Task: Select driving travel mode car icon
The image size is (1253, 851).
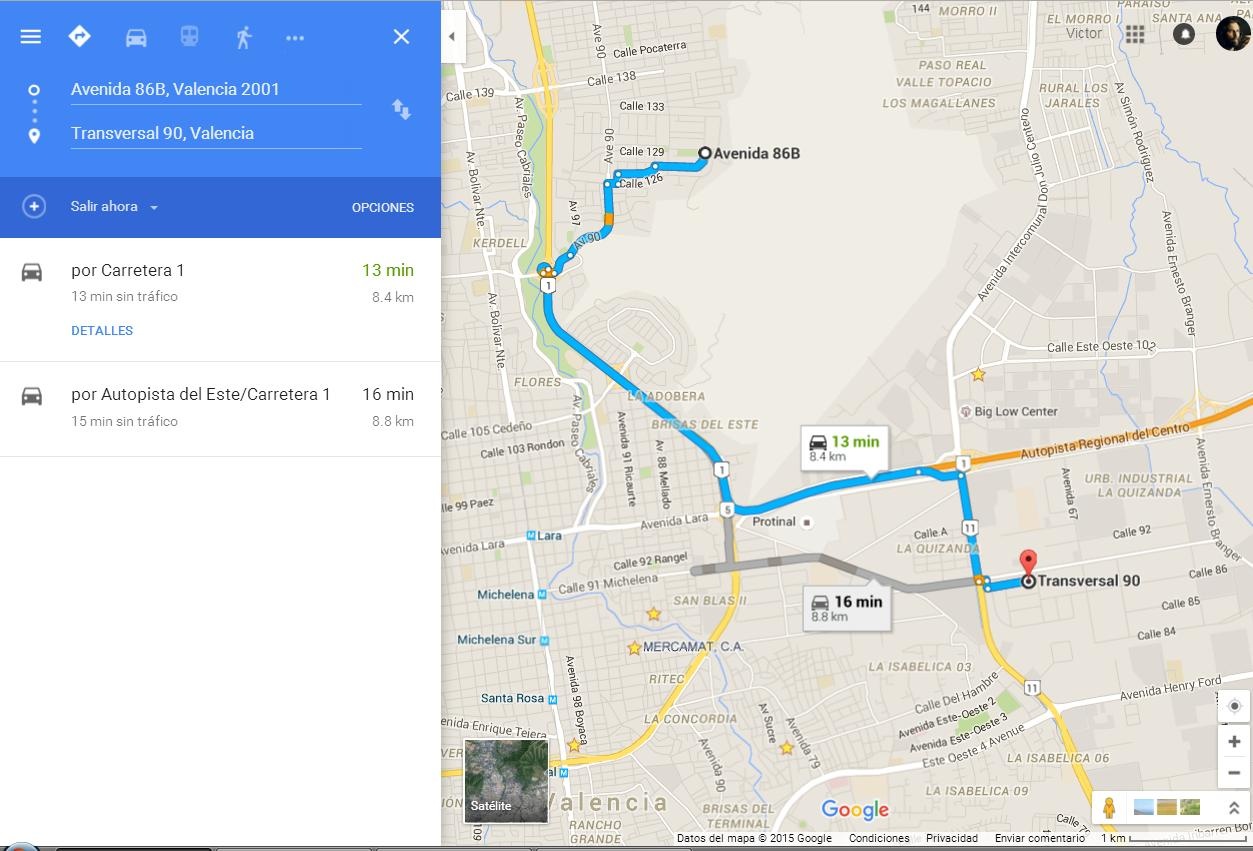Action: click(x=136, y=37)
